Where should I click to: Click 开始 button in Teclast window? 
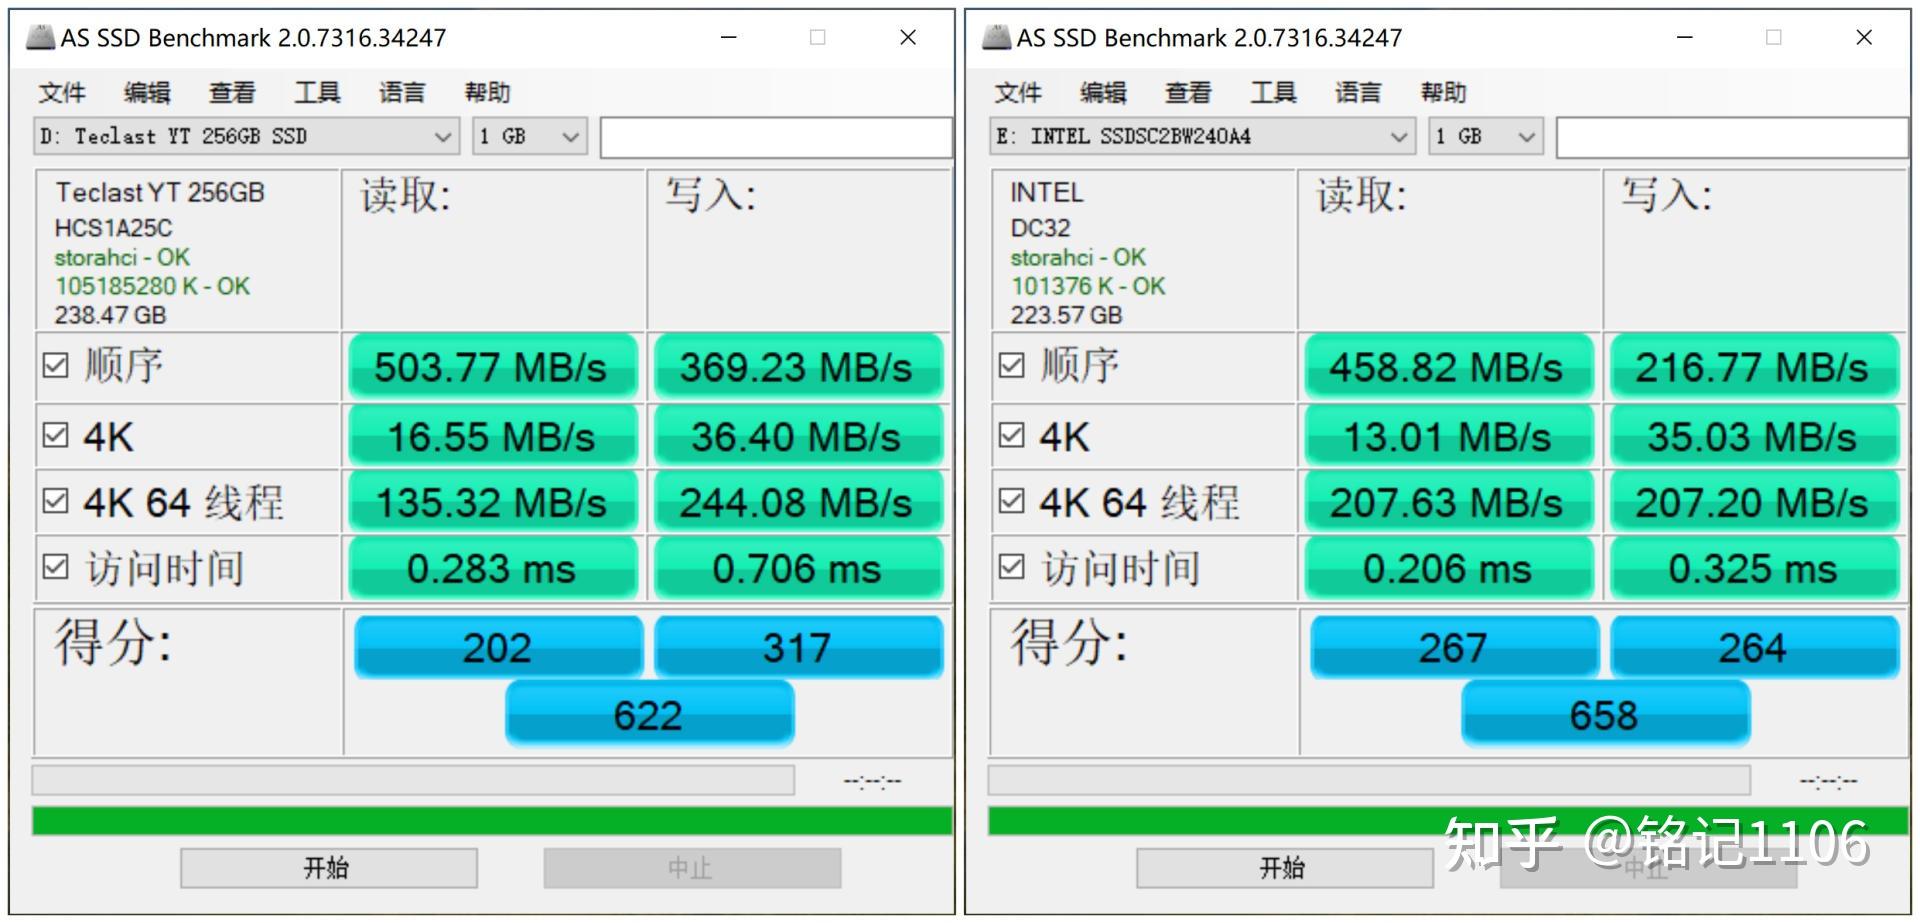coord(328,868)
